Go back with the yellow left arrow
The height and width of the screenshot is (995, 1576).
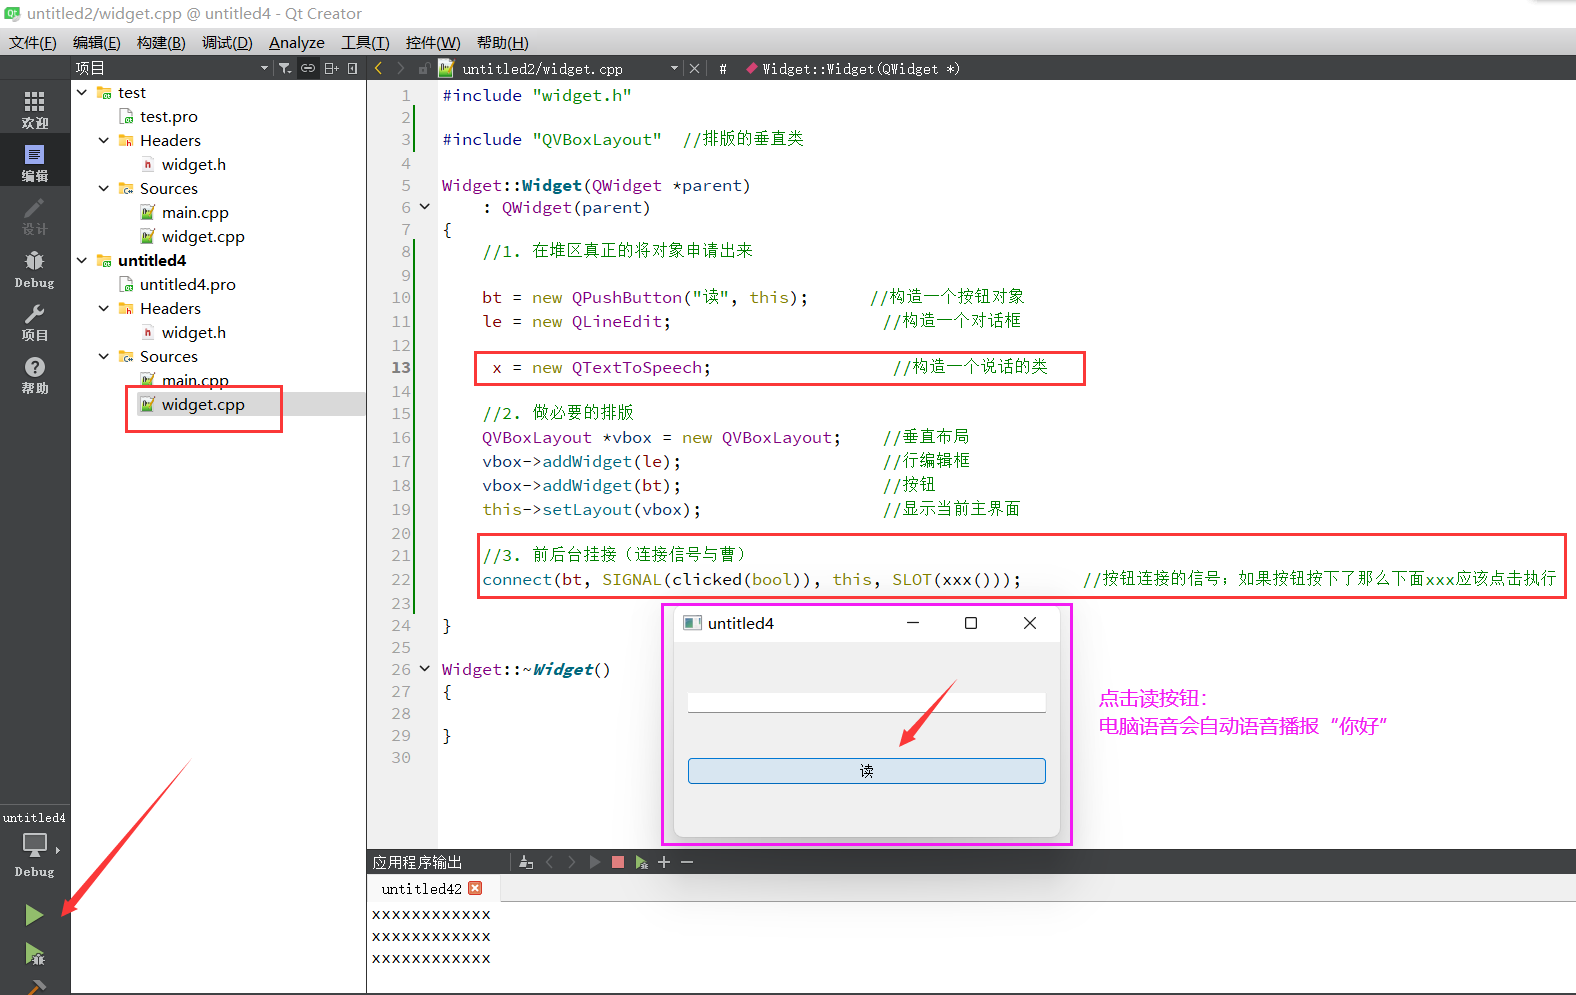tap(378, 68)
